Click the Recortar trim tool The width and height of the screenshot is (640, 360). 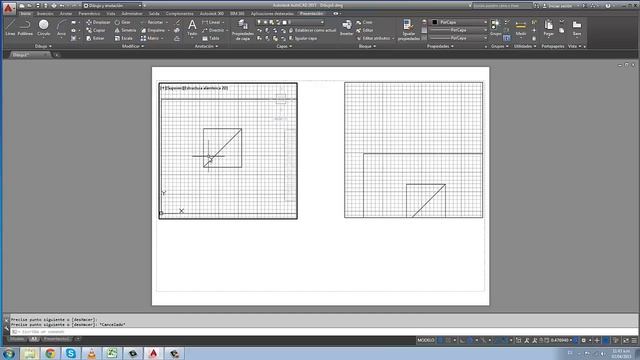(152, 22)
